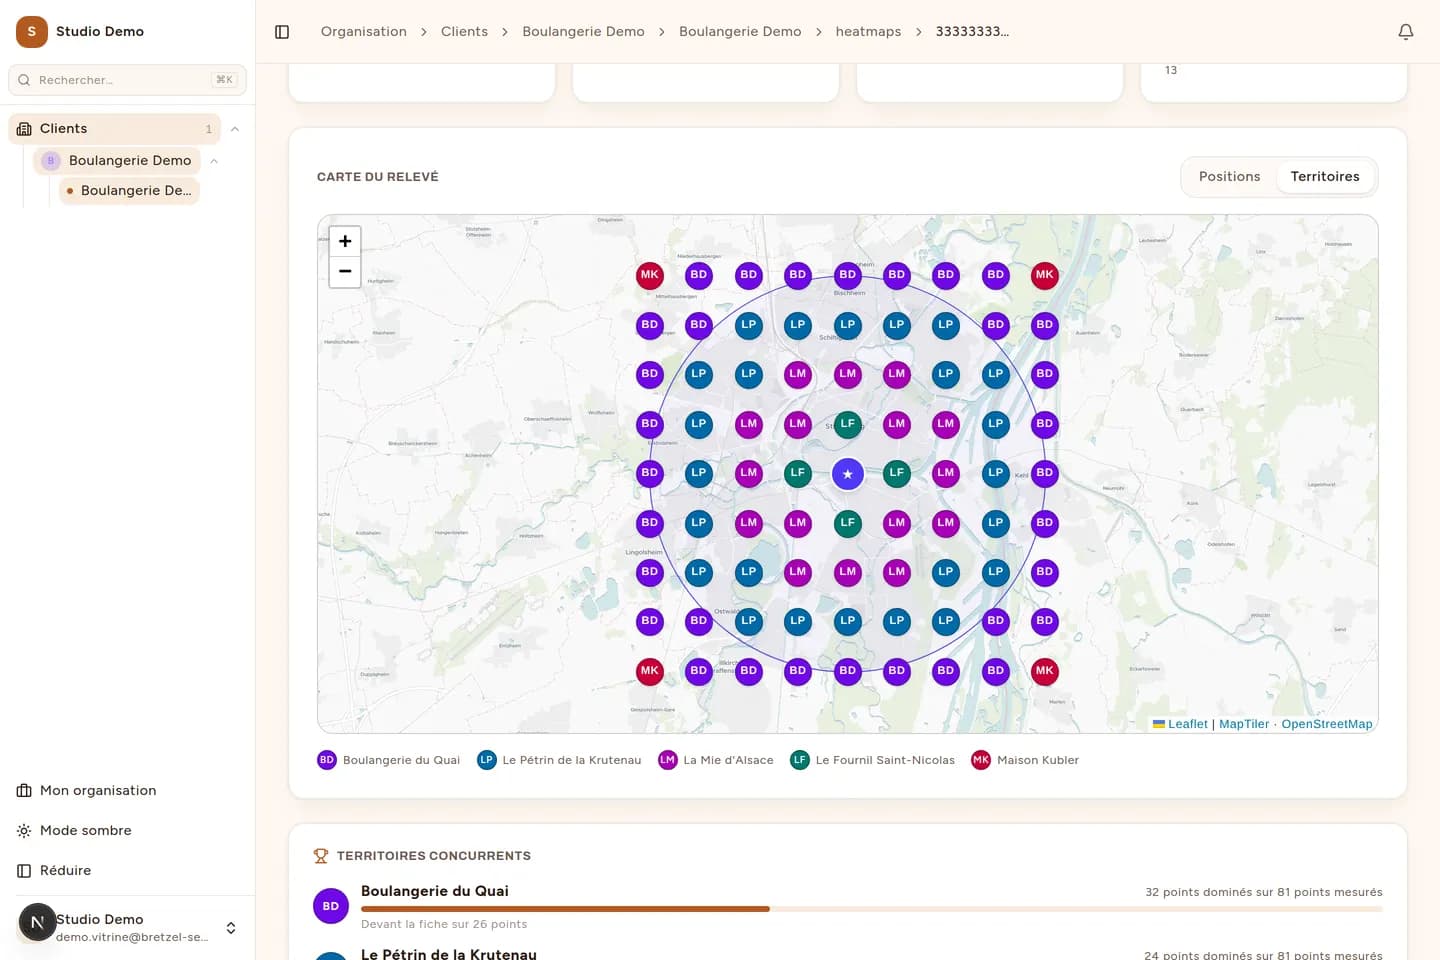
Task: Open the Studio Demo account menu at bottom
Action: pos(128,928)
